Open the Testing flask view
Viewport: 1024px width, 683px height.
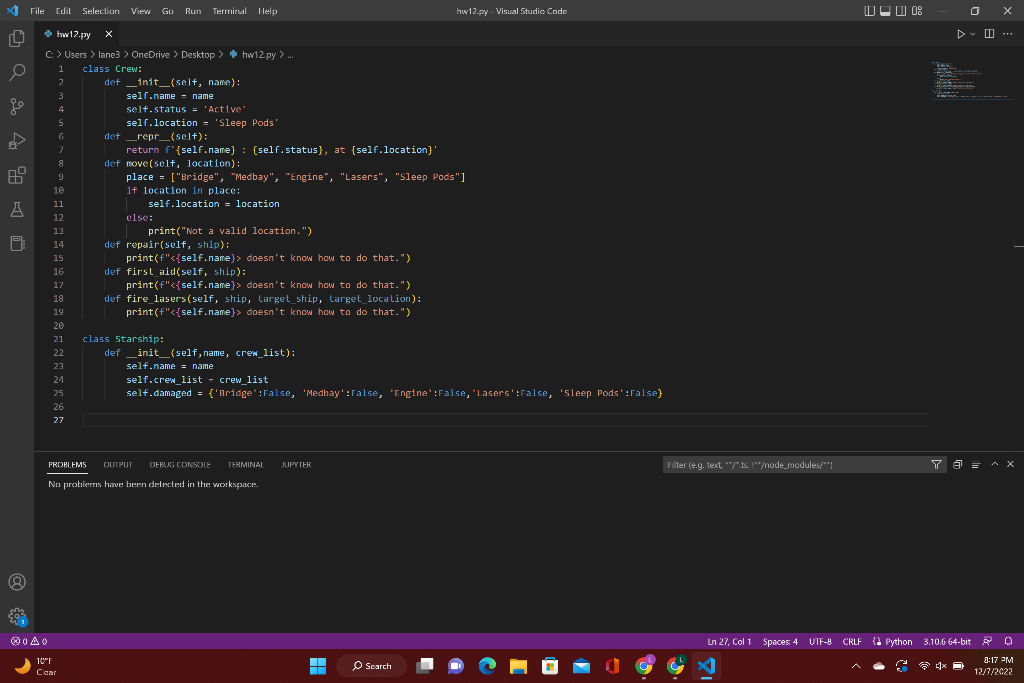point(16,209)
